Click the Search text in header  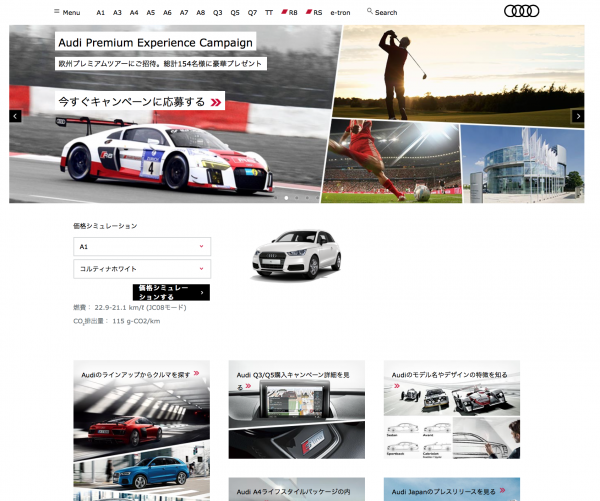386,13
